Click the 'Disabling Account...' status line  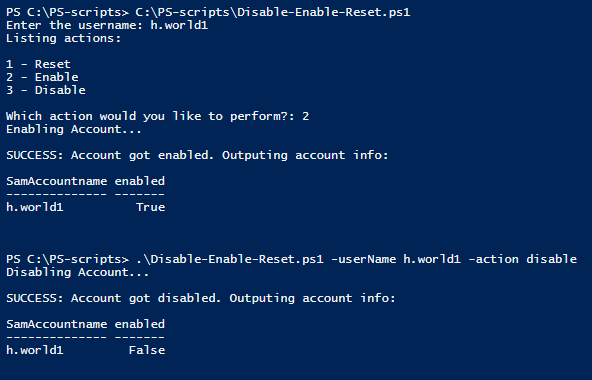(77, 272)
